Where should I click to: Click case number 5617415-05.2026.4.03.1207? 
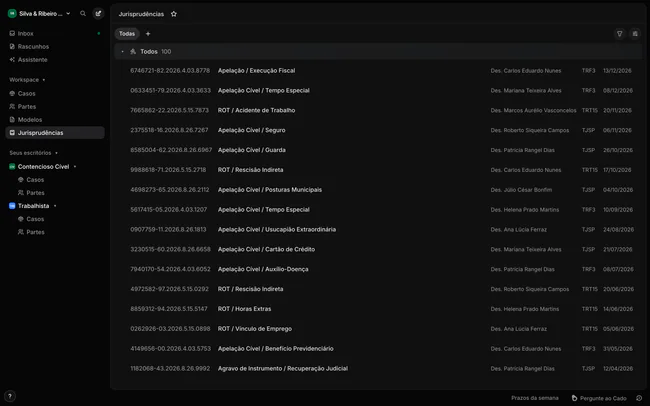click(168, 209)
